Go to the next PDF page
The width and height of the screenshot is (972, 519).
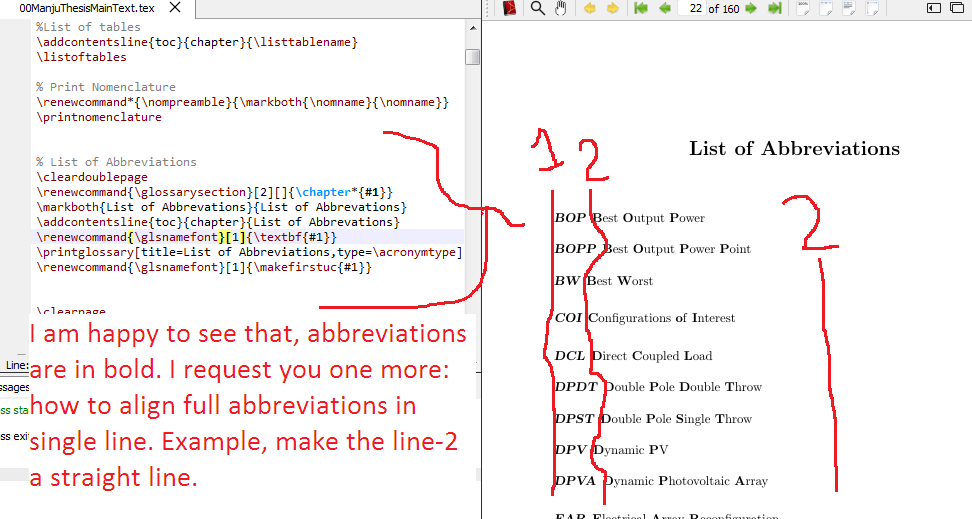pyautogui.click(x=751, y=8)
